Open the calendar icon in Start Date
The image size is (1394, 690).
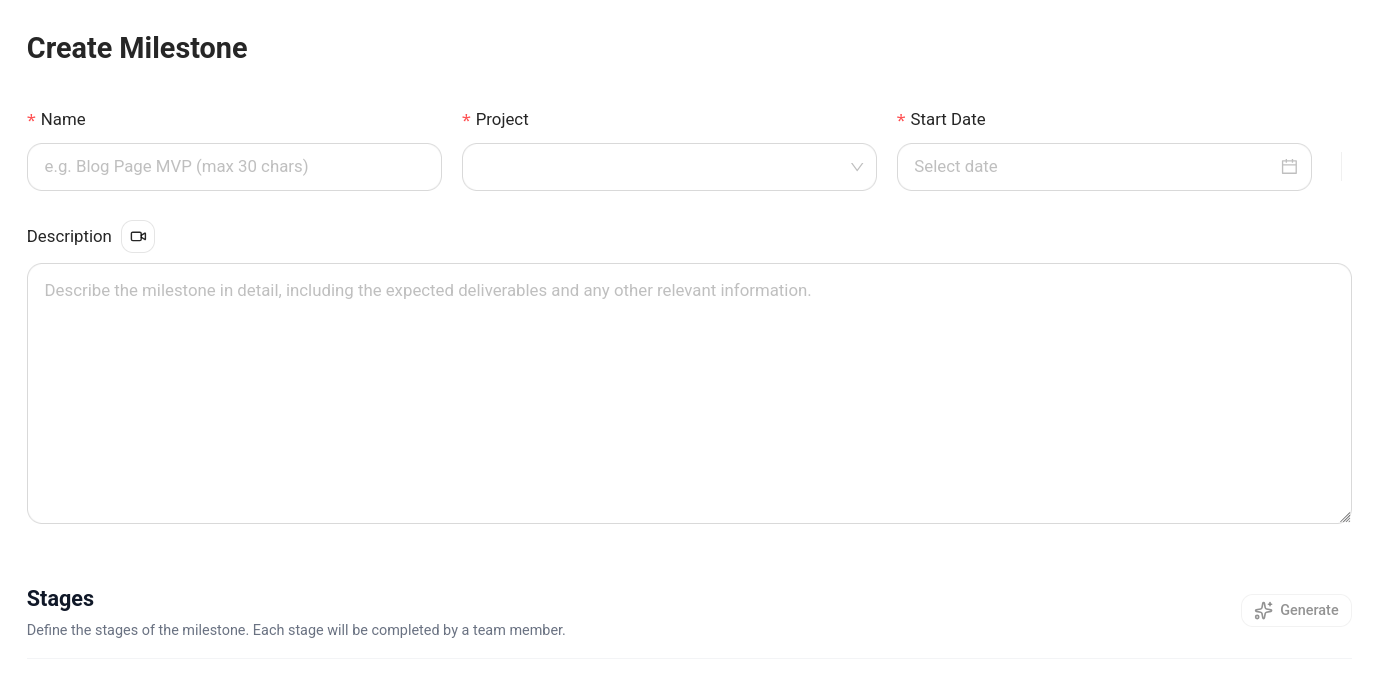[1289, 167]
